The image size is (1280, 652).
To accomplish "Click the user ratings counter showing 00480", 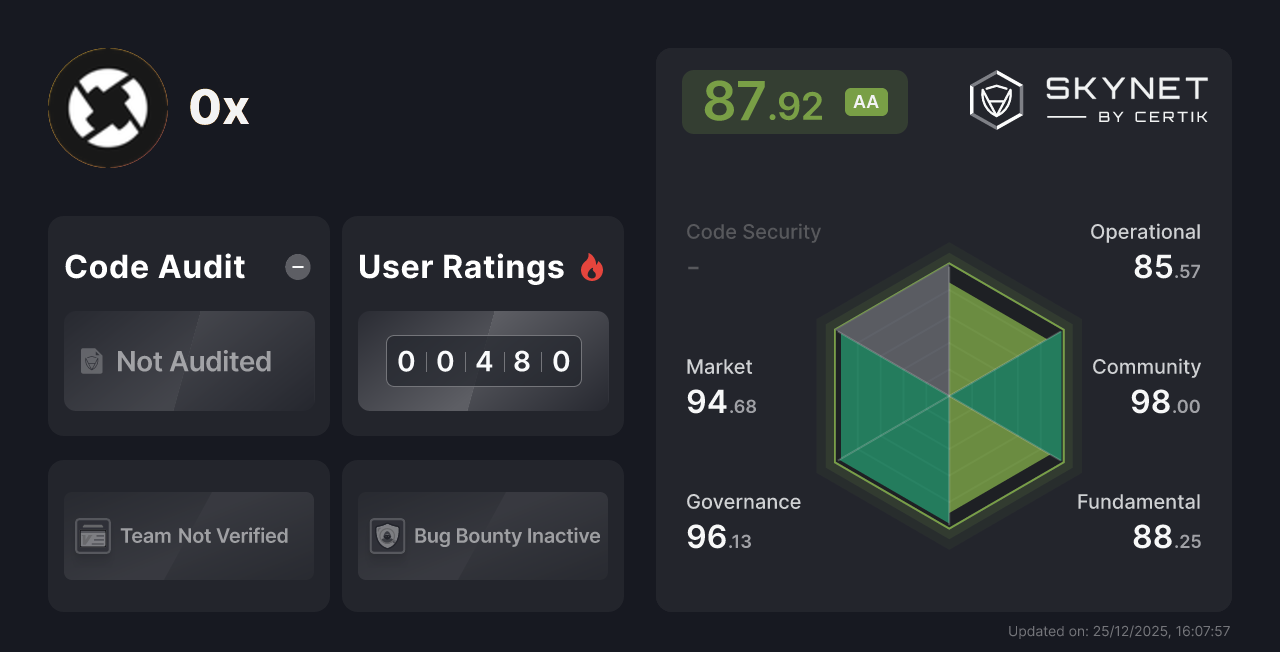I will [483, 361].
